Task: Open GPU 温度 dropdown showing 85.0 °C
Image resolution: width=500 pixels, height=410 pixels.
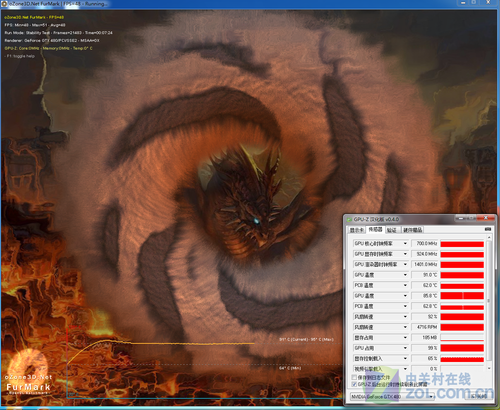Action: pos(405,296)
